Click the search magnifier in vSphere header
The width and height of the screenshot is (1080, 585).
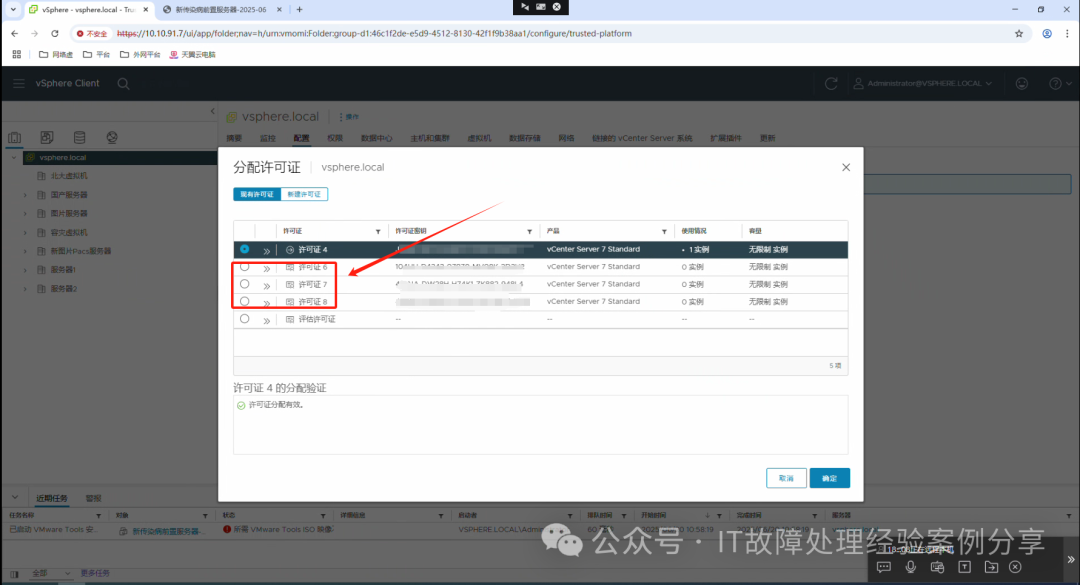[123, 83]
